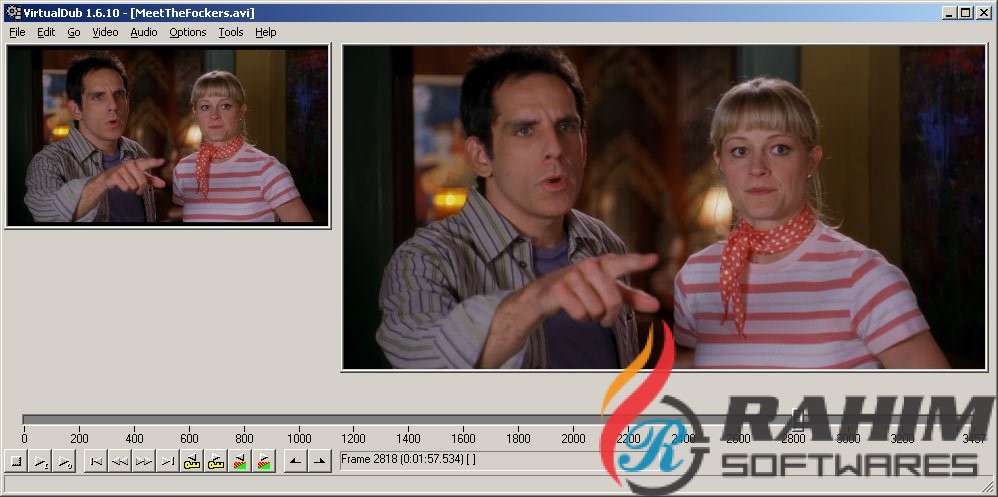
Task: Set selection end mark-out button
Action: coord(320,461)
